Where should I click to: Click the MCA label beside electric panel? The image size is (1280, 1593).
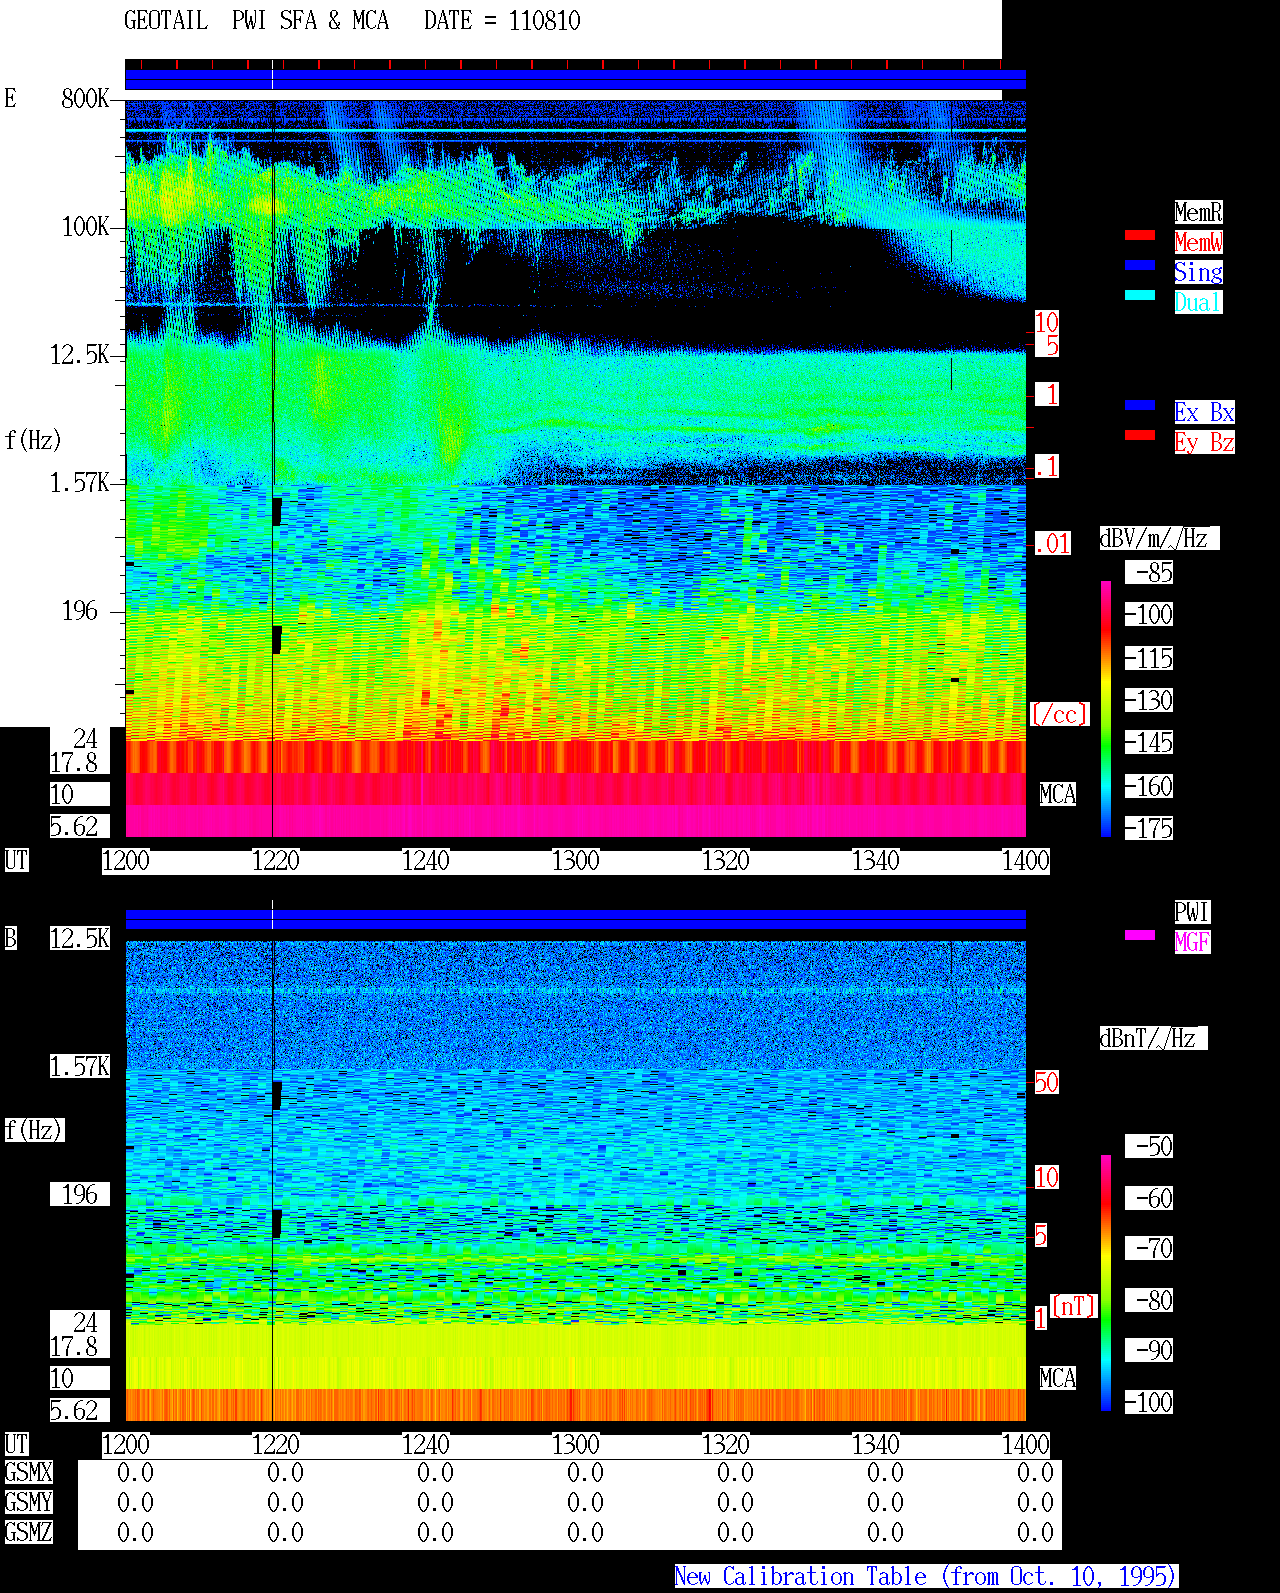(1058, 795)
